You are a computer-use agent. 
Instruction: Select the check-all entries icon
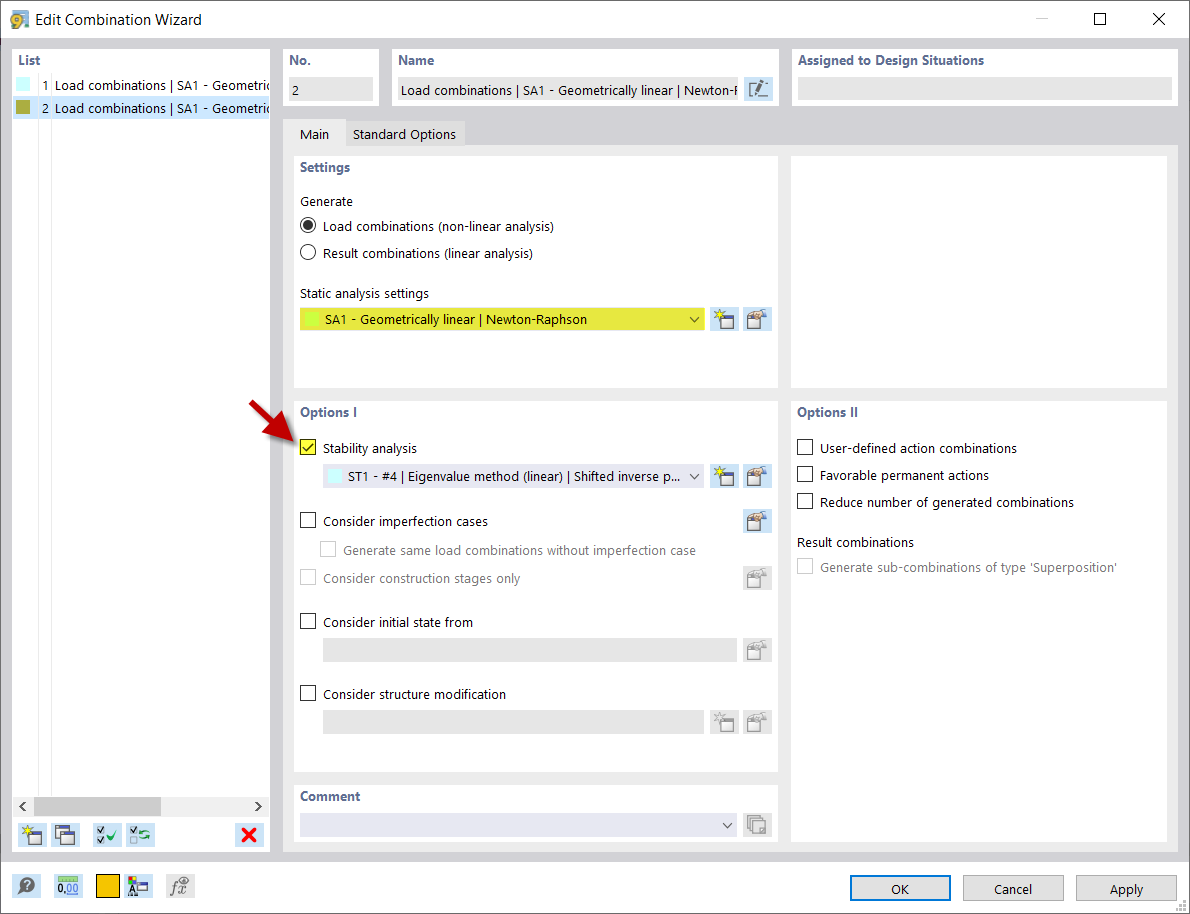(107, 834)
